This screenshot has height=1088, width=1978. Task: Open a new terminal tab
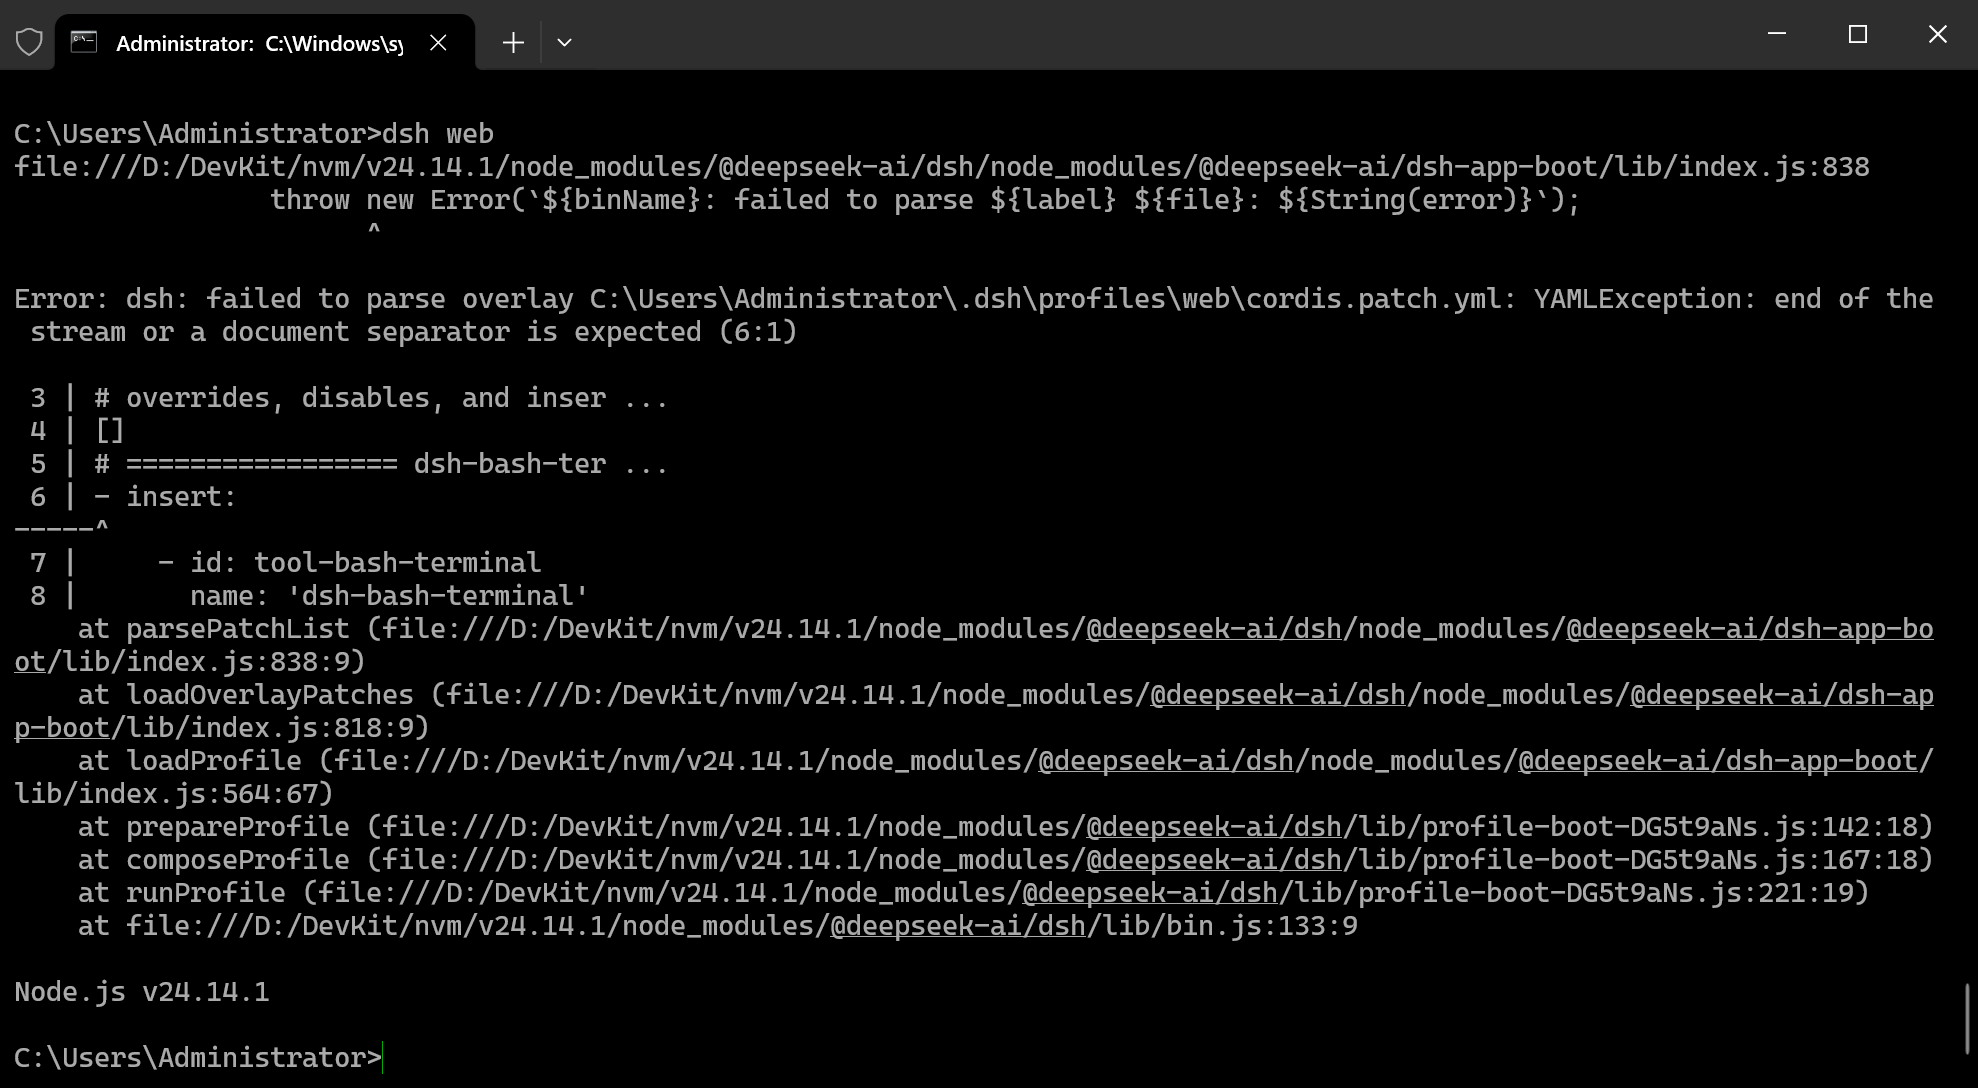[513, 42]
